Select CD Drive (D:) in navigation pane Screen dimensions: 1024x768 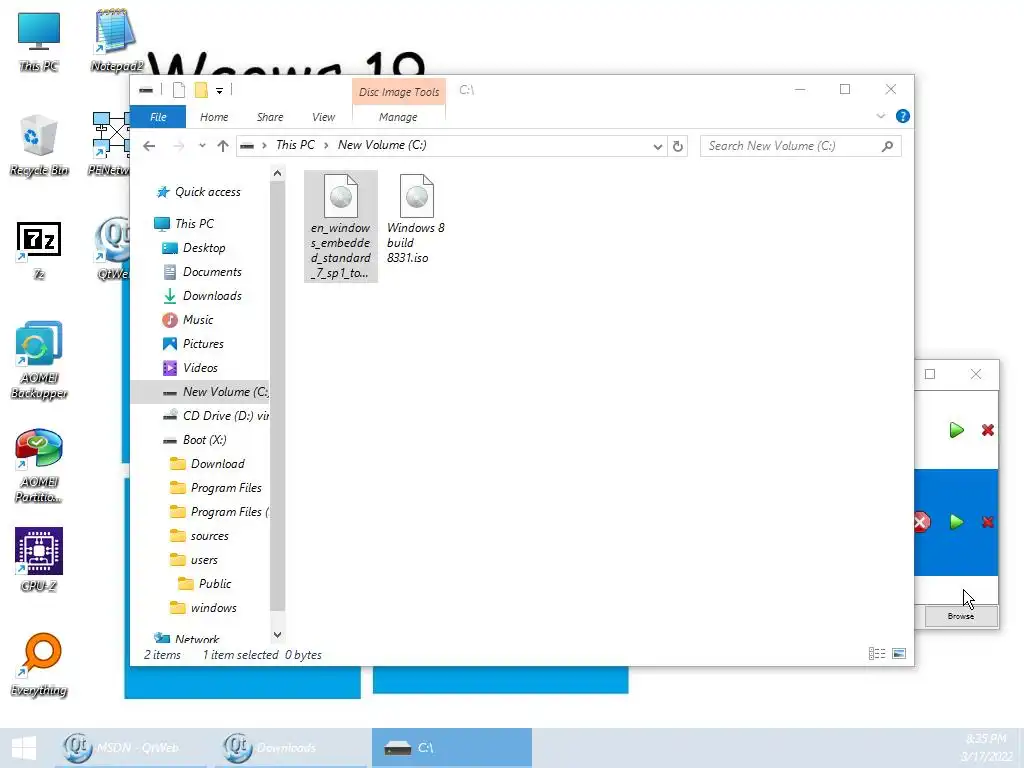(215, 416)
